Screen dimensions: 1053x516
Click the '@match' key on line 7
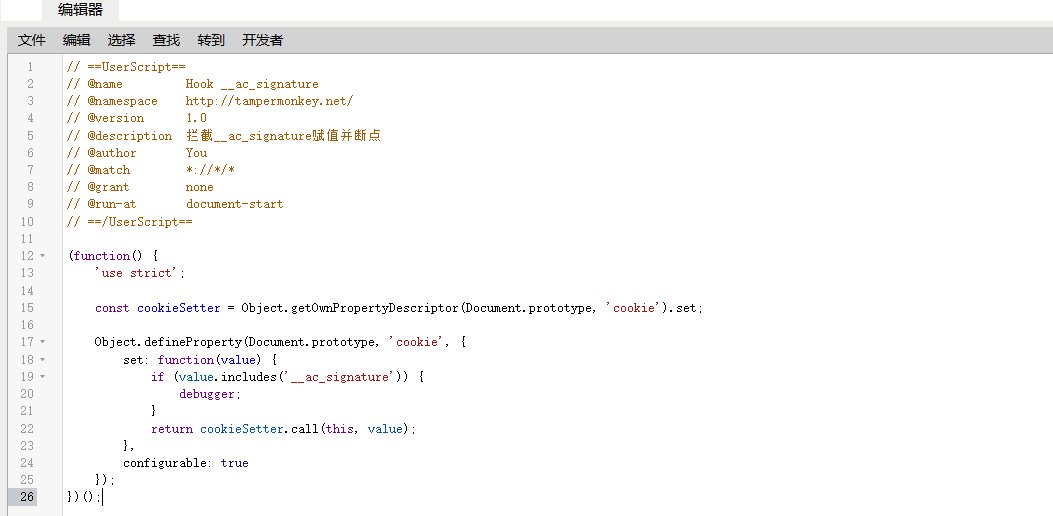point(108,170)
